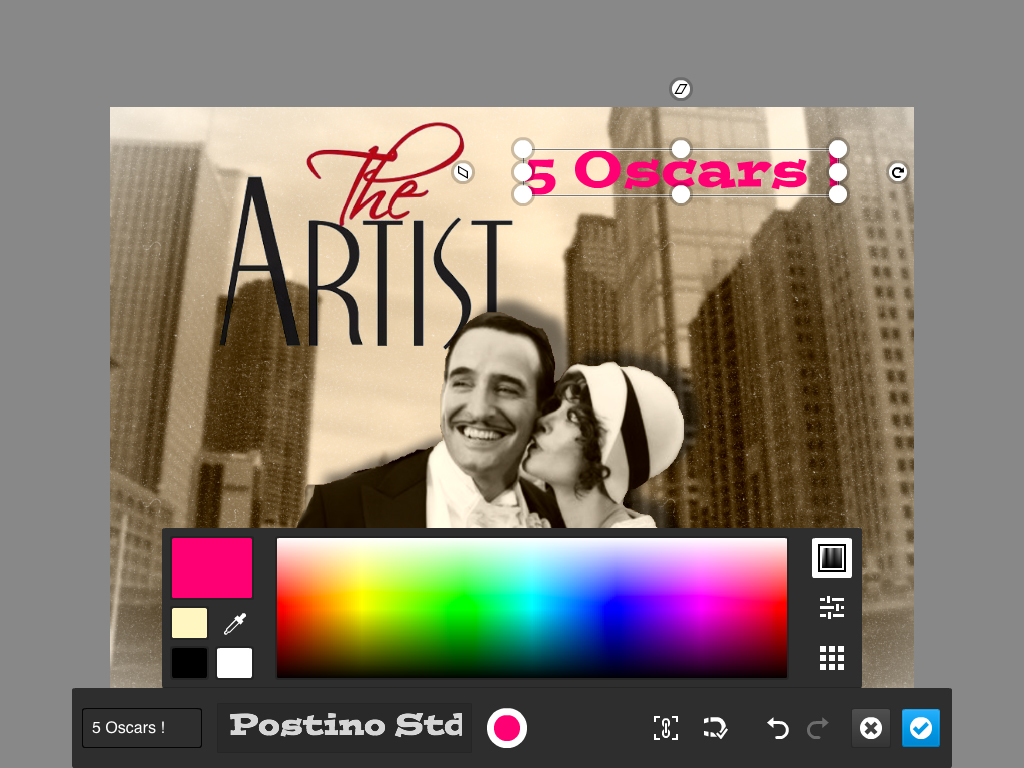Activate the eyedropper color picker

pyautogui.click(x=234, y=624)
